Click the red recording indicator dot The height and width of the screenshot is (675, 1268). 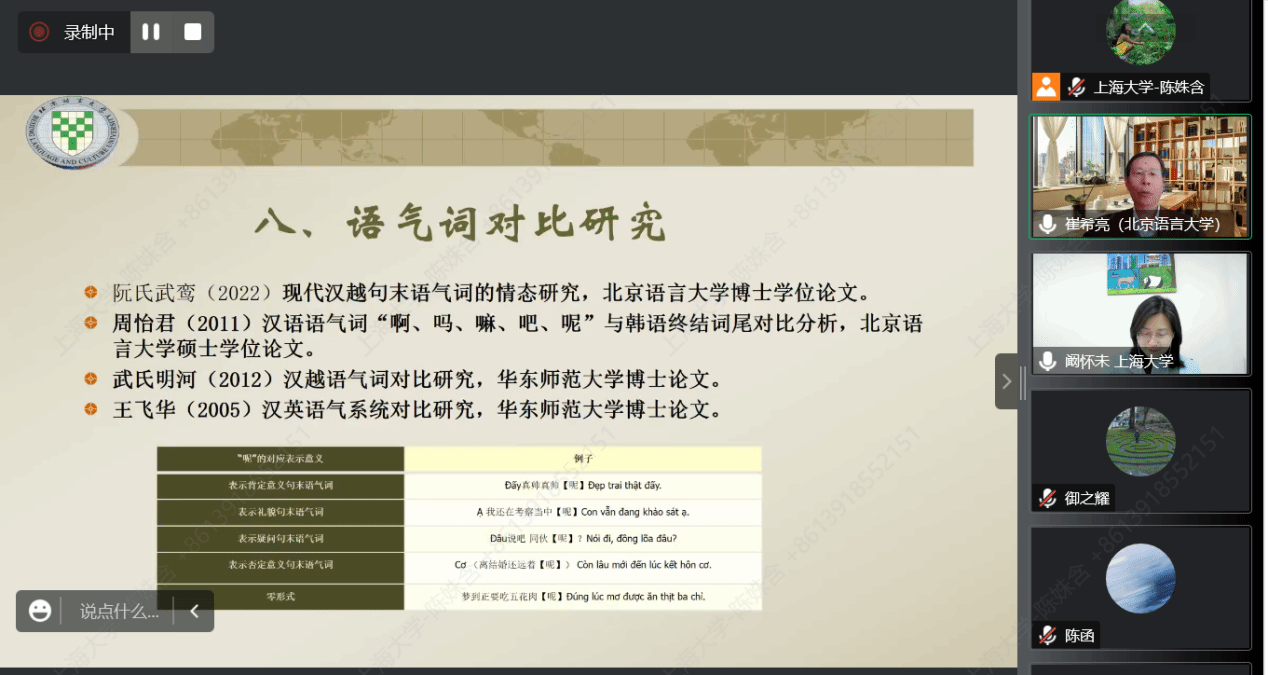tap(39, 32)
